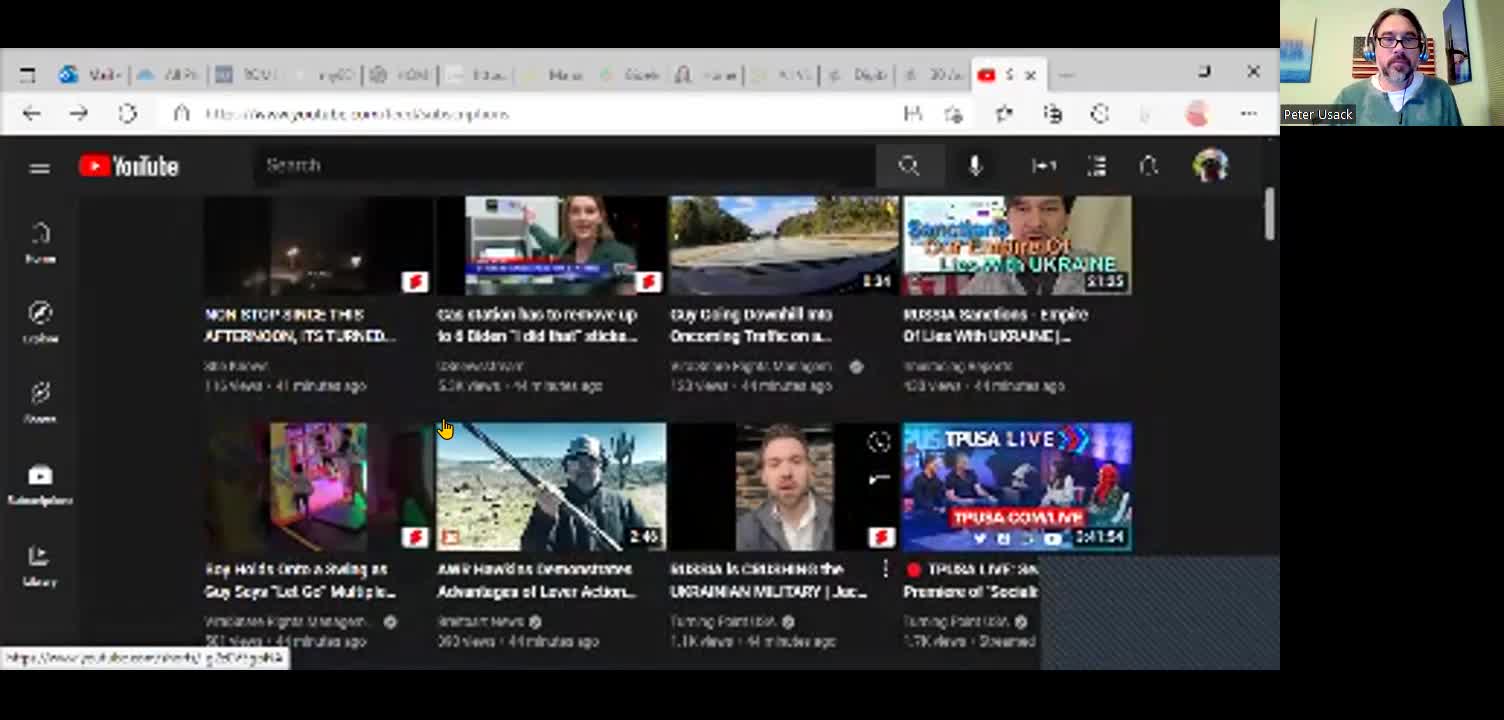Open three-dot menu for RUSSIA Is CRUSHING video

(885, 569)
